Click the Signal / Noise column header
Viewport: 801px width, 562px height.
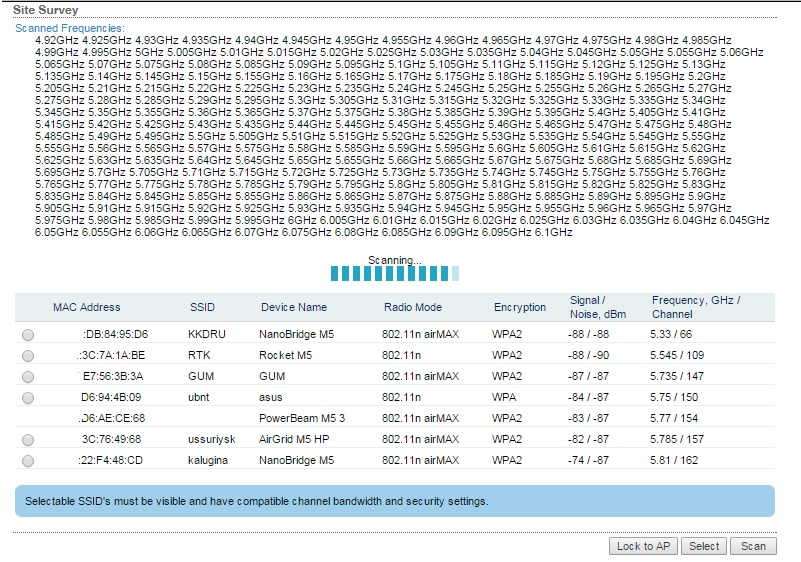589,306
